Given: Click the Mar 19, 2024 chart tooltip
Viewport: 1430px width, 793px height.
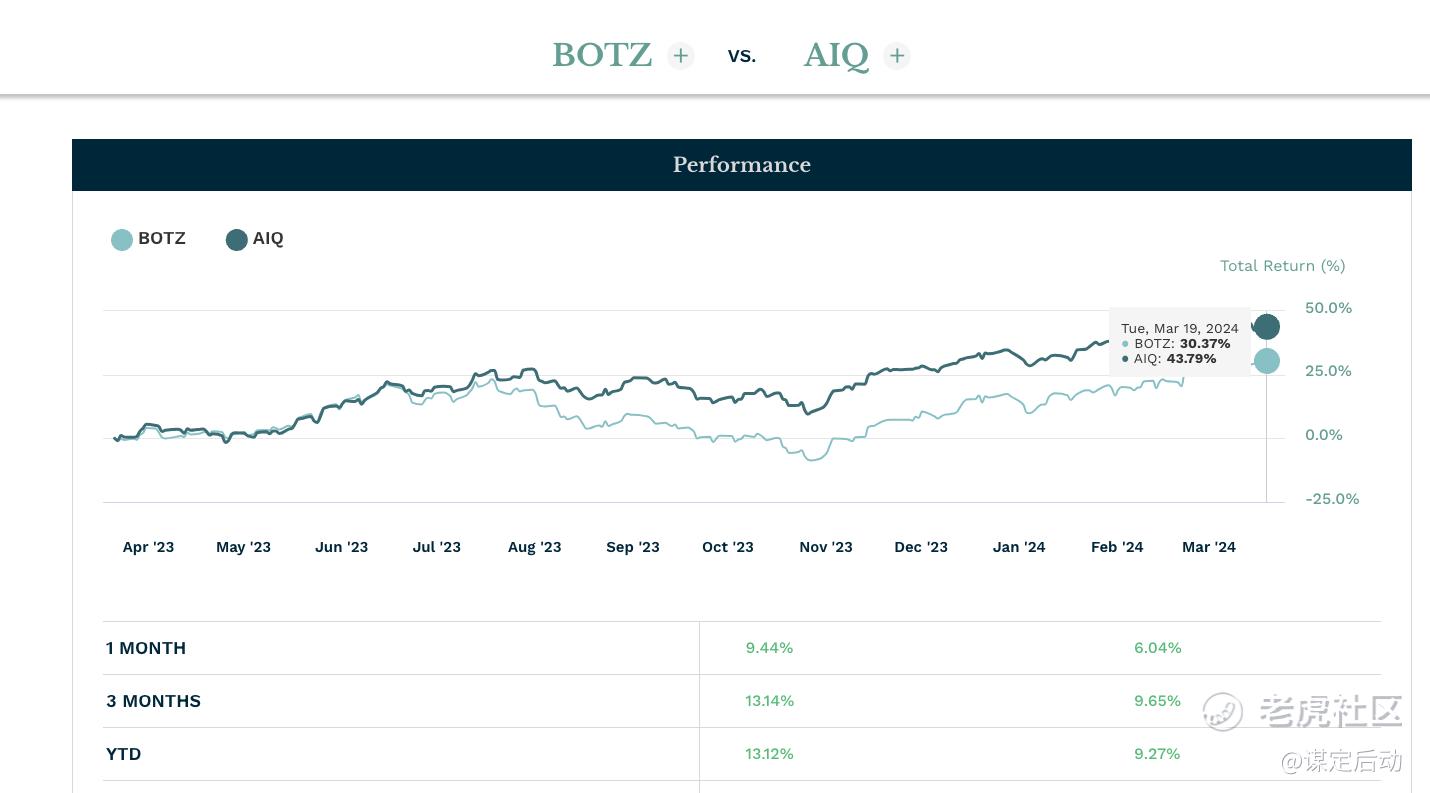Looking at the screenshot, I should click(1180, 342).
